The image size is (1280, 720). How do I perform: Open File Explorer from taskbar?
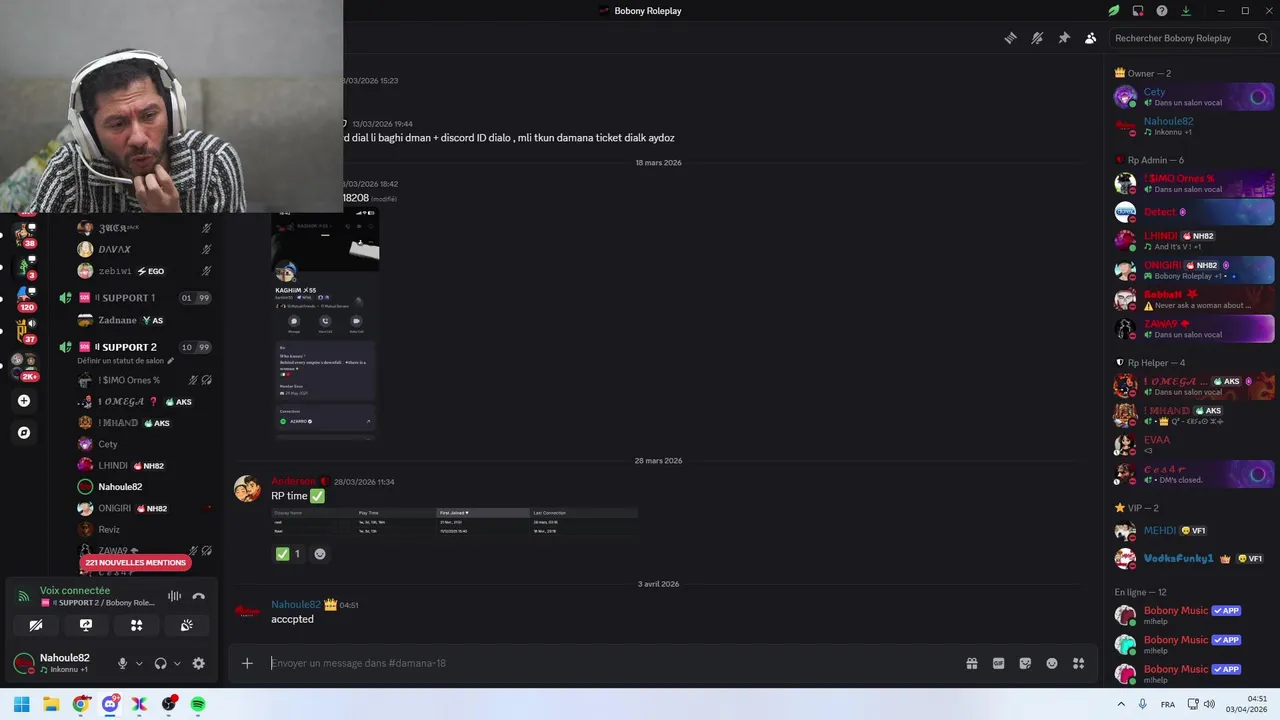click(51, 704)
